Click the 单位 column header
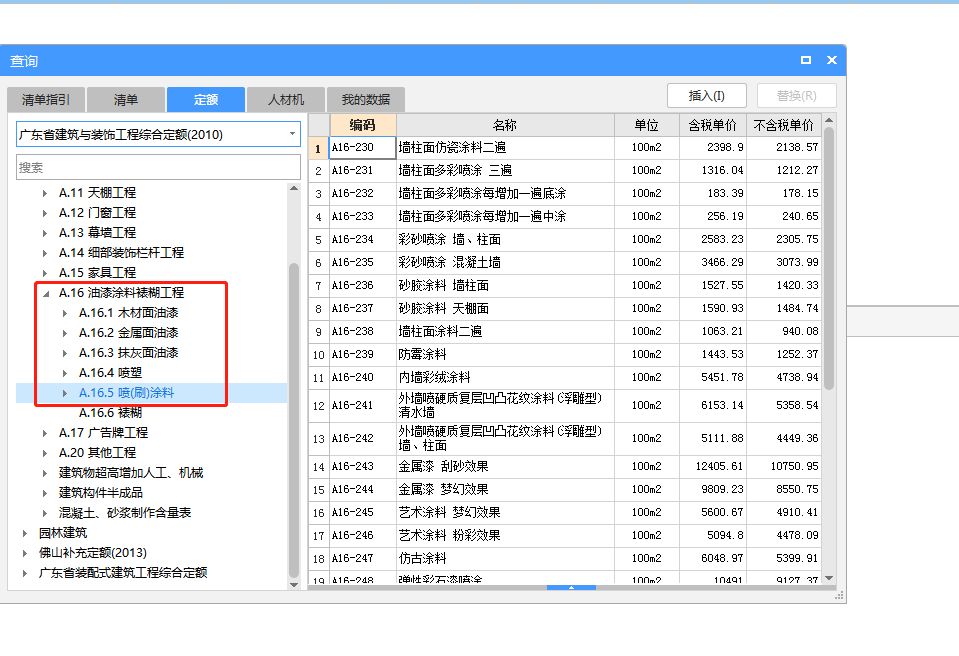The image size is (959, 656). pyautogui.click(x=646, y=125)
